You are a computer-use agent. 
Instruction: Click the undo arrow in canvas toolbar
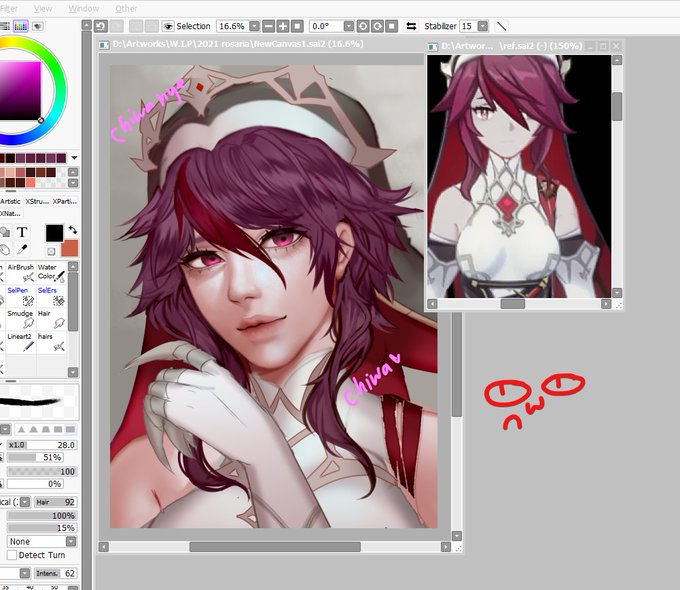pyautogui.click(x=101, y=26)
